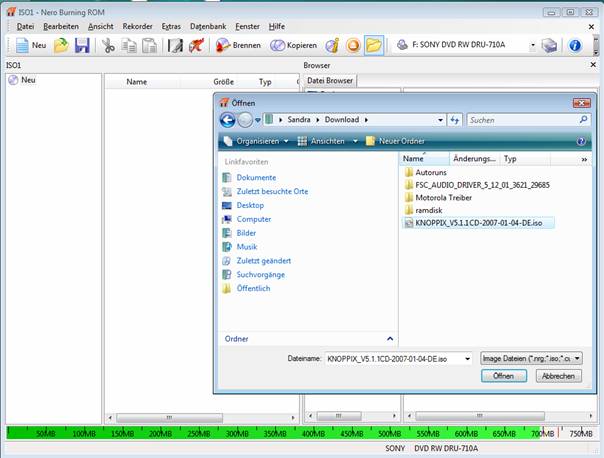
Task: Open Dokumente in Linkfavoriten
Action: tap(256, 178)
